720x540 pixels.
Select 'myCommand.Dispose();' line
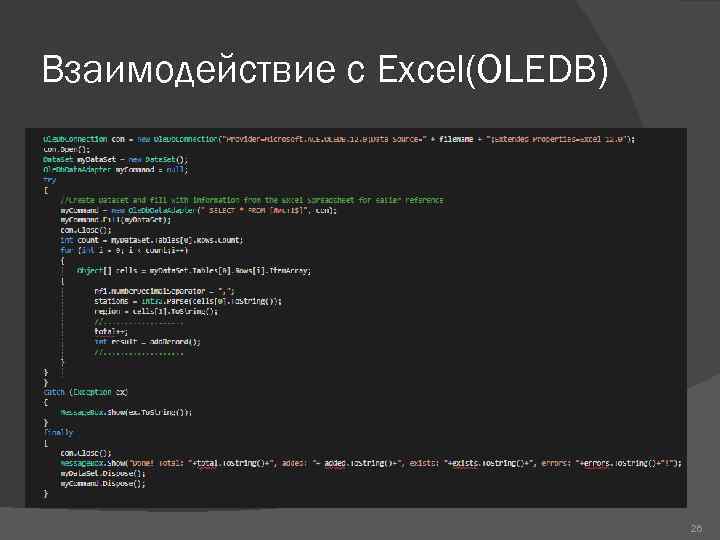103,484
